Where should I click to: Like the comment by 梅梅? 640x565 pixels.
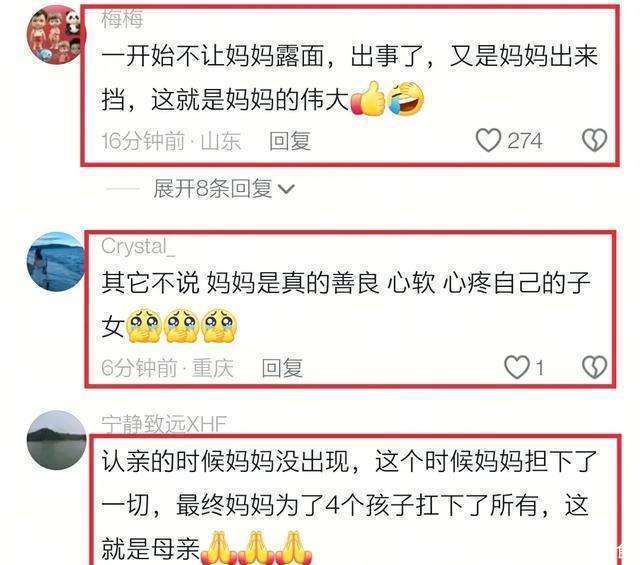[488, 140]
